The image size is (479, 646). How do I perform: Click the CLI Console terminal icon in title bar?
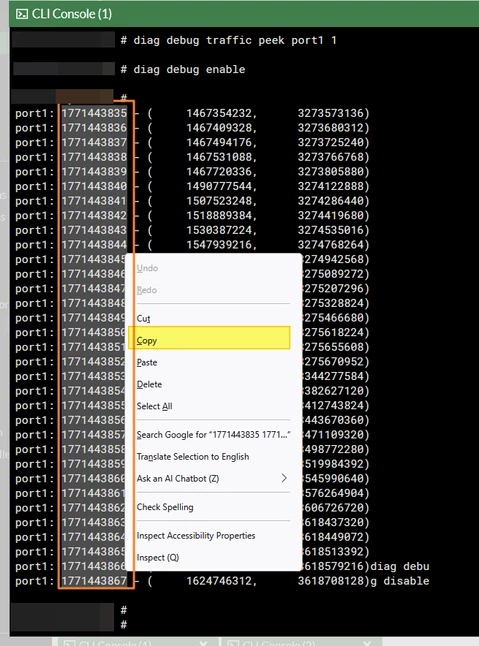21,14
